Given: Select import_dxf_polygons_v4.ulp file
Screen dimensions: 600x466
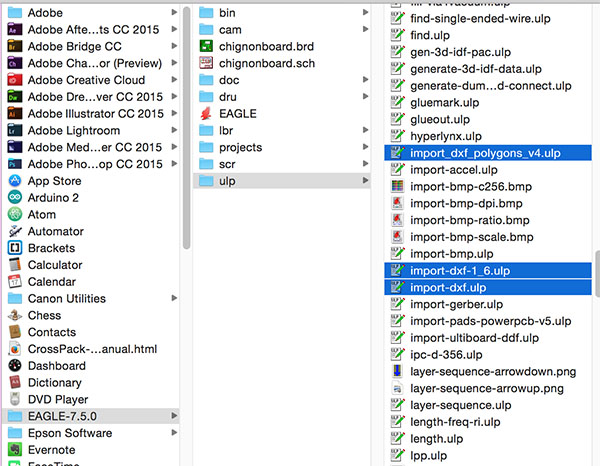Looking at the screenshot, I should (488, 153).
